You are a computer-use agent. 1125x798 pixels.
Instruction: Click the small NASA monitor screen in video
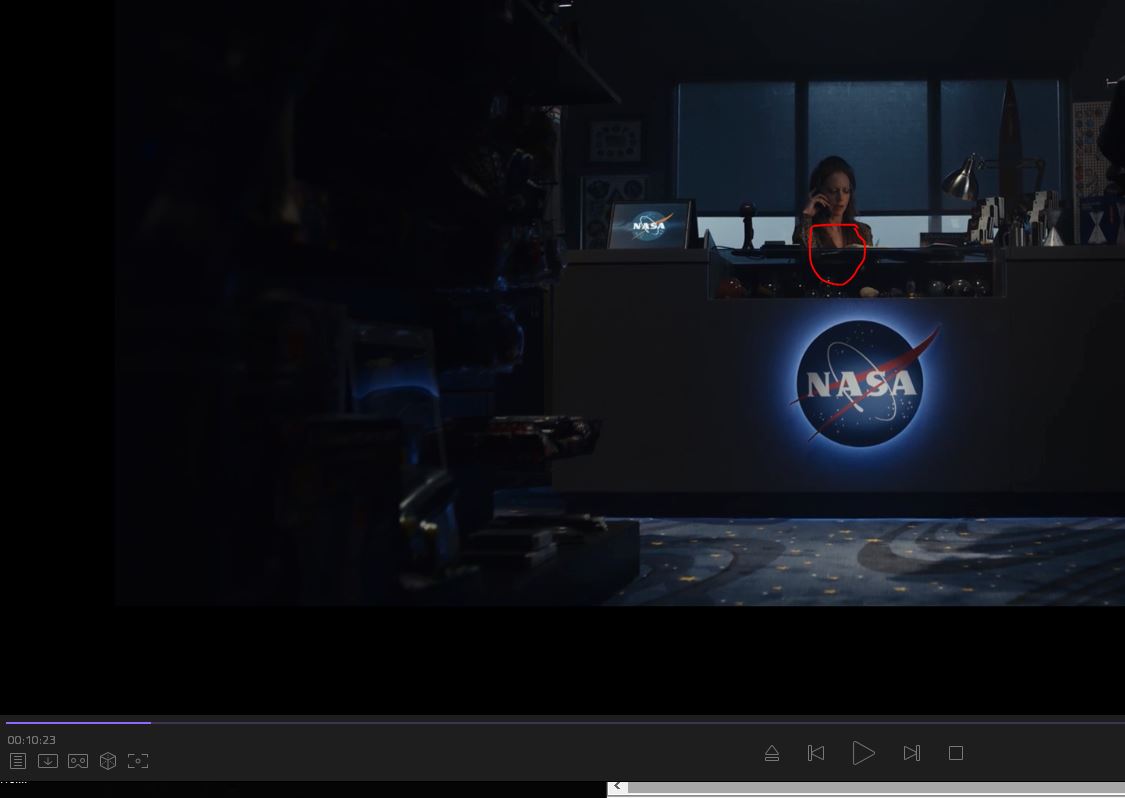(650, 225)
